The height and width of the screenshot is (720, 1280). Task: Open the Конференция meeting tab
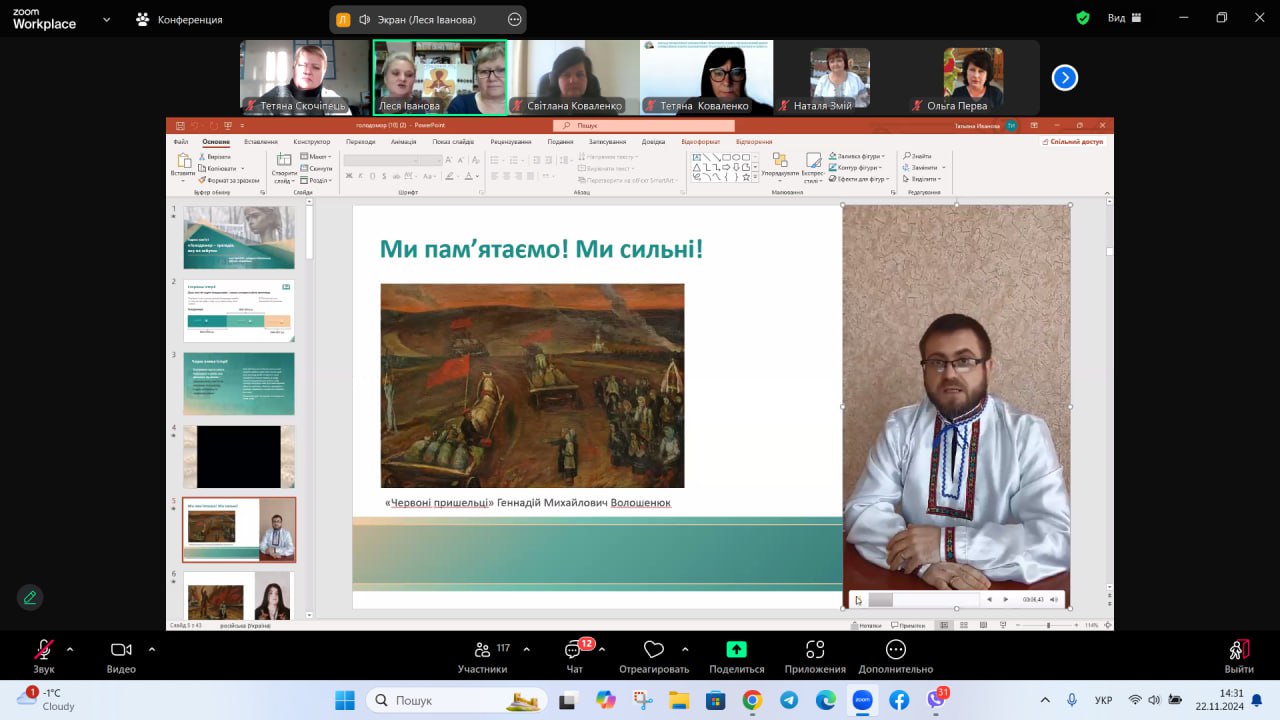tap(180, 19)
